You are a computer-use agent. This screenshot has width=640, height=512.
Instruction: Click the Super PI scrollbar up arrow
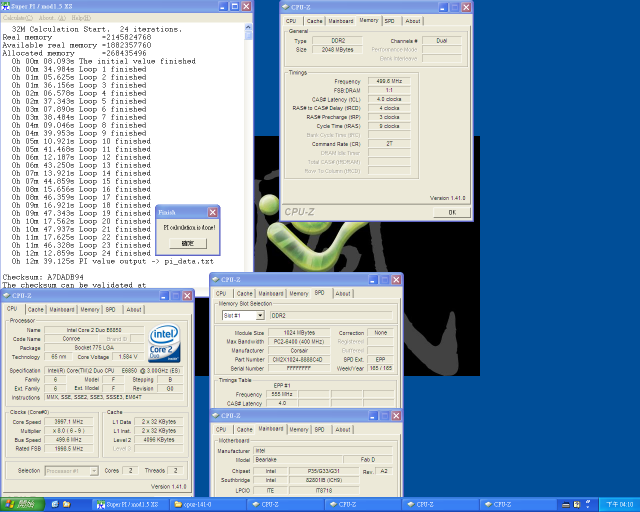(248, 27)
